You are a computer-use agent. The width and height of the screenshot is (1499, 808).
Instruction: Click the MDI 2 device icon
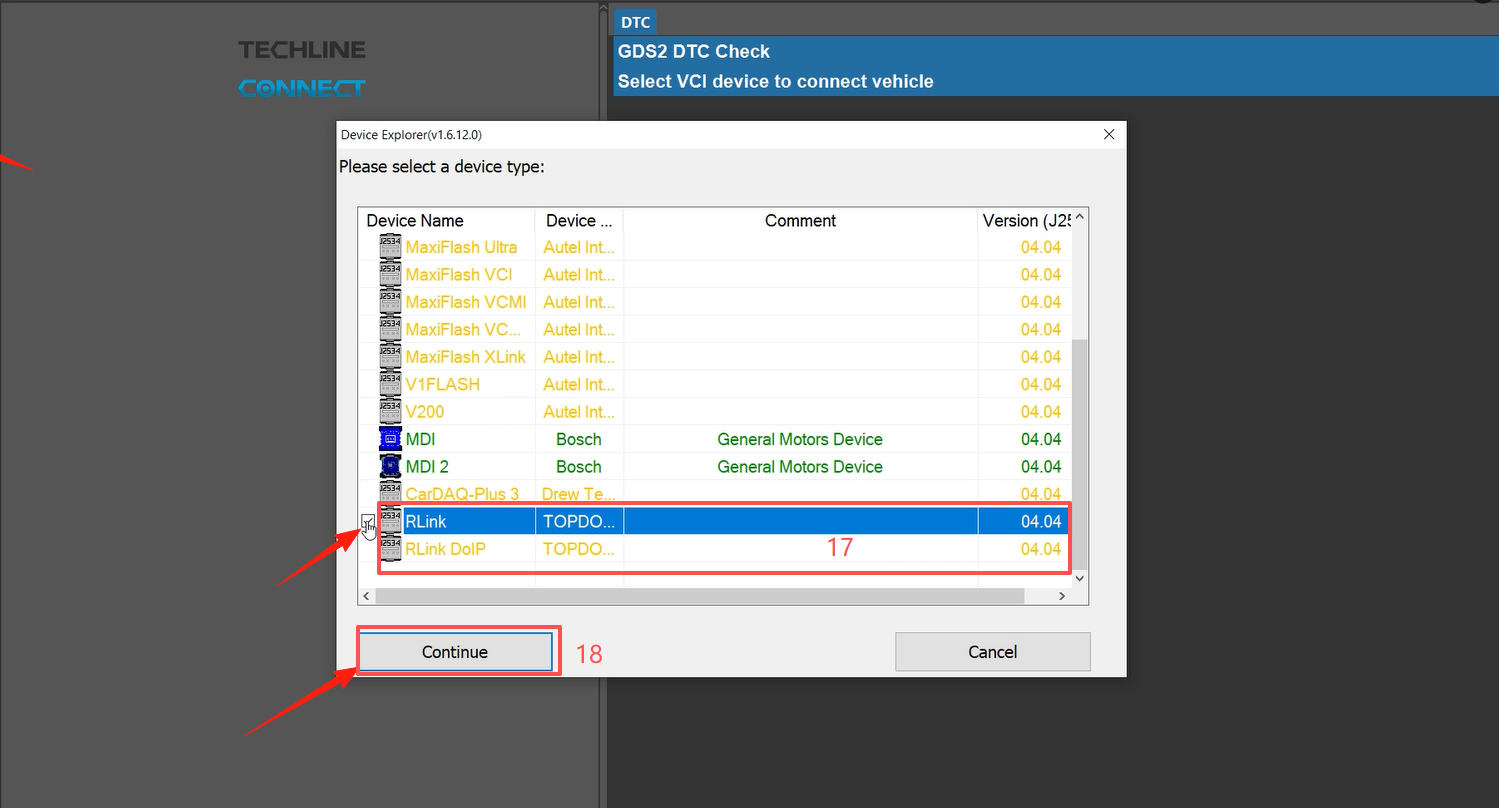coord(390,467)
